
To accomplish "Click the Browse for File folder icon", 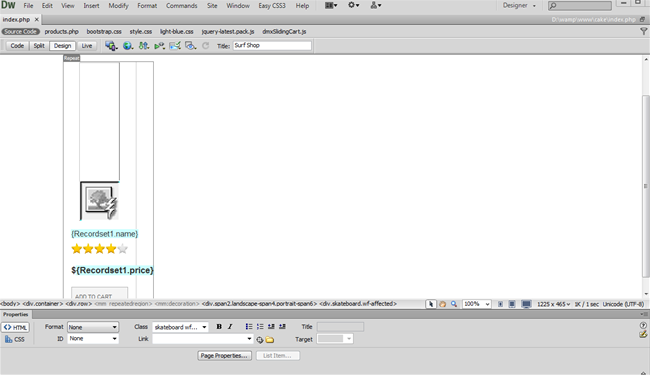I will pyautogui.click(x=270, y=339).
